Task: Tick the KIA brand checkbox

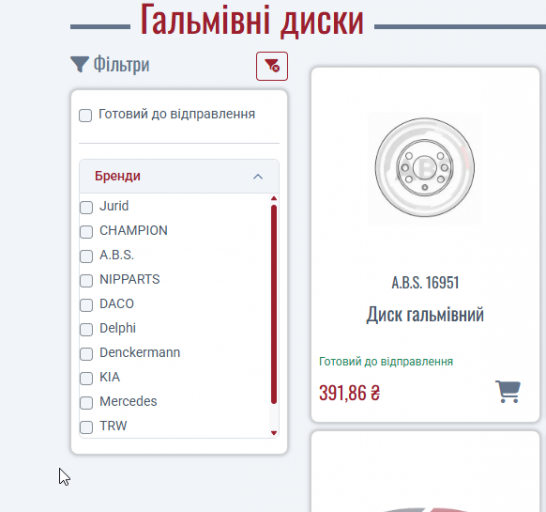Action: coord(86,378)
